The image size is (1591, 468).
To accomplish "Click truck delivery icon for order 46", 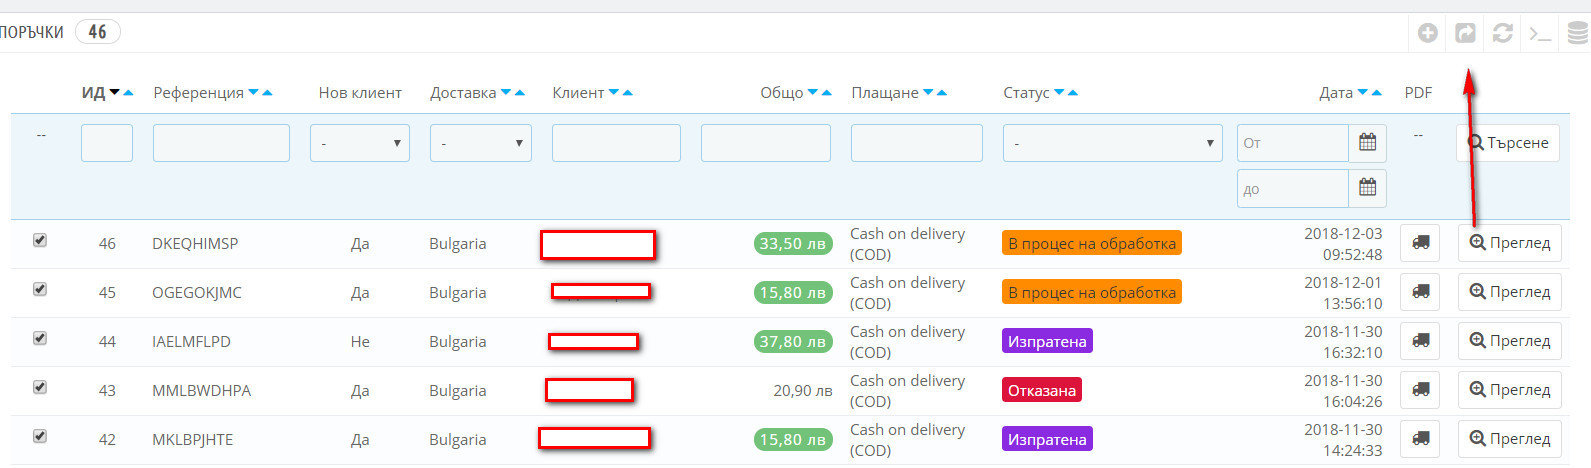I will 1420,243.
